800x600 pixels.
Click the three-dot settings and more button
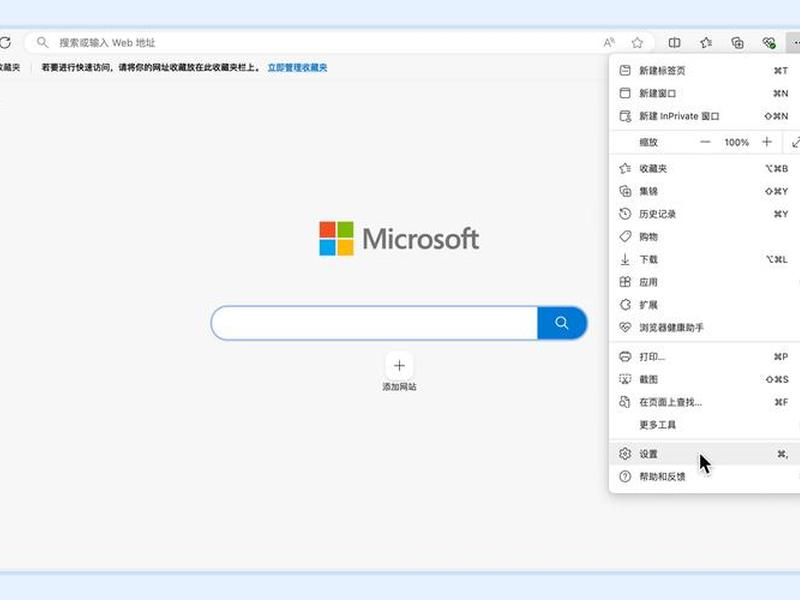pos(794,43)
